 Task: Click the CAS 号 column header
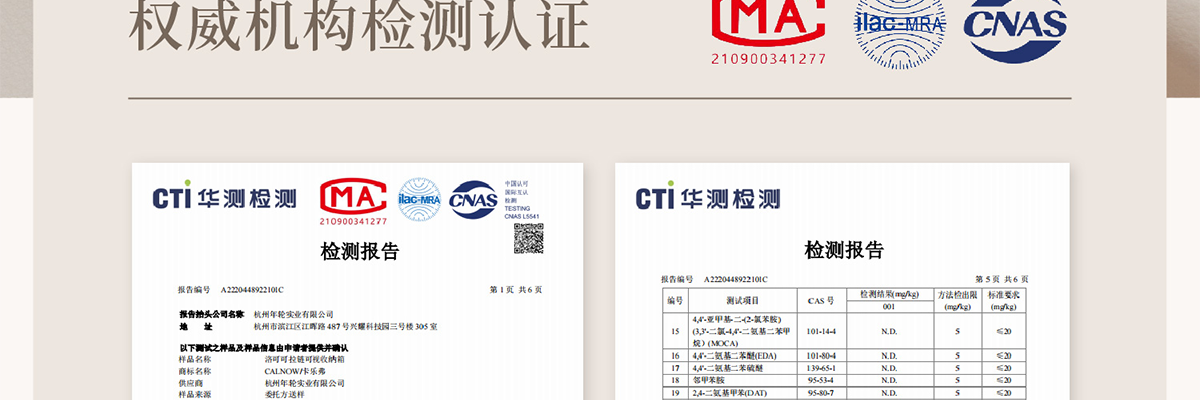coord(821,300)
